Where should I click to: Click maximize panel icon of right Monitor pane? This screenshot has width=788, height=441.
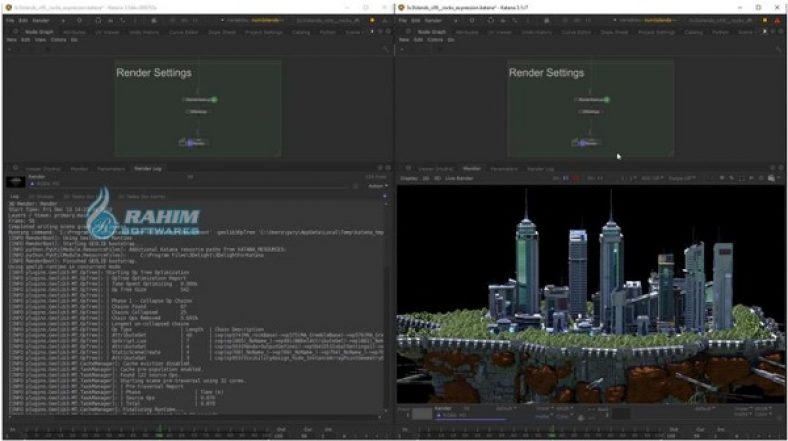pyautogui.click(x=772, y=169)
